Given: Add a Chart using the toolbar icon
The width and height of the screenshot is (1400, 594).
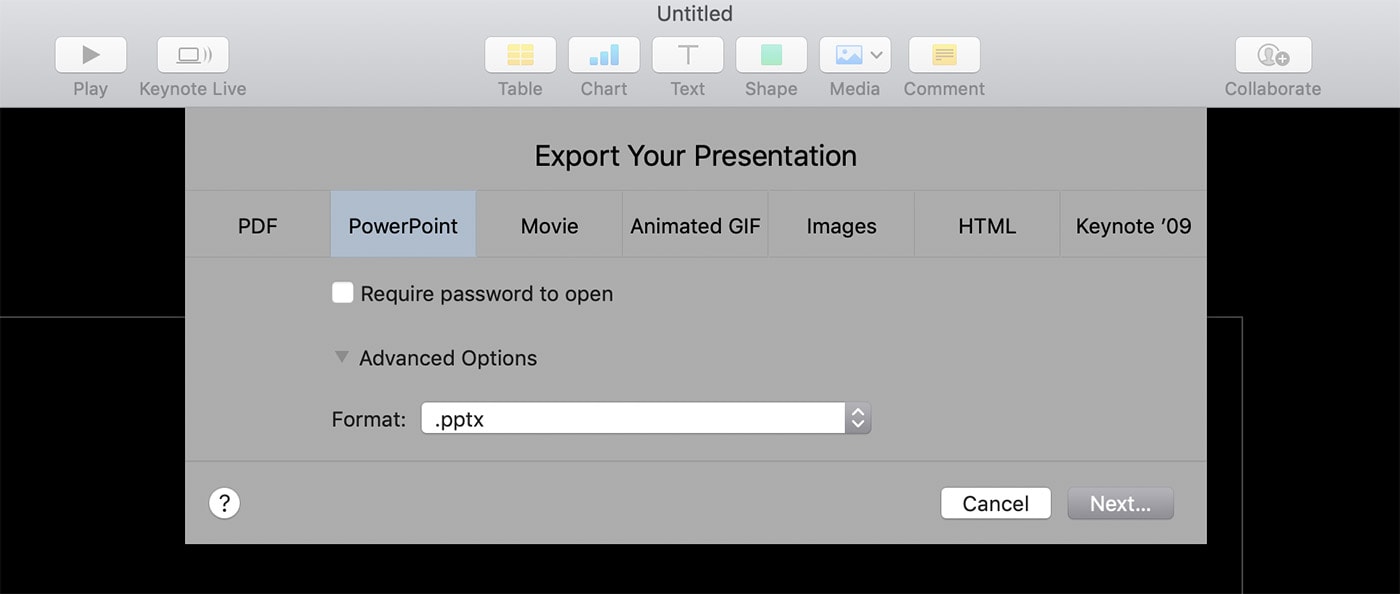Looking at the screenshot, I should [604, 55].
